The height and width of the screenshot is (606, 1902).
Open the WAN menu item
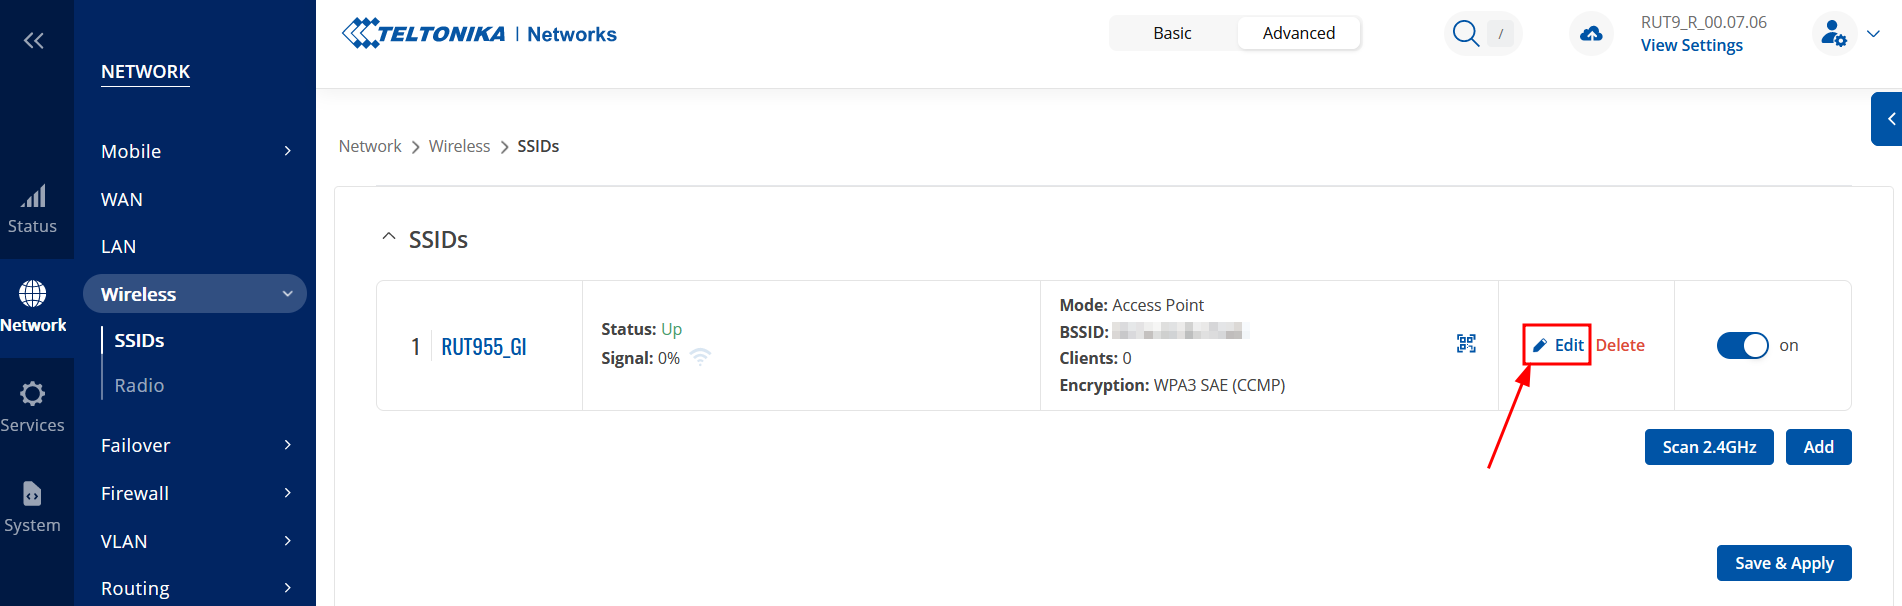pyautogui.click(x=122, y=199)
